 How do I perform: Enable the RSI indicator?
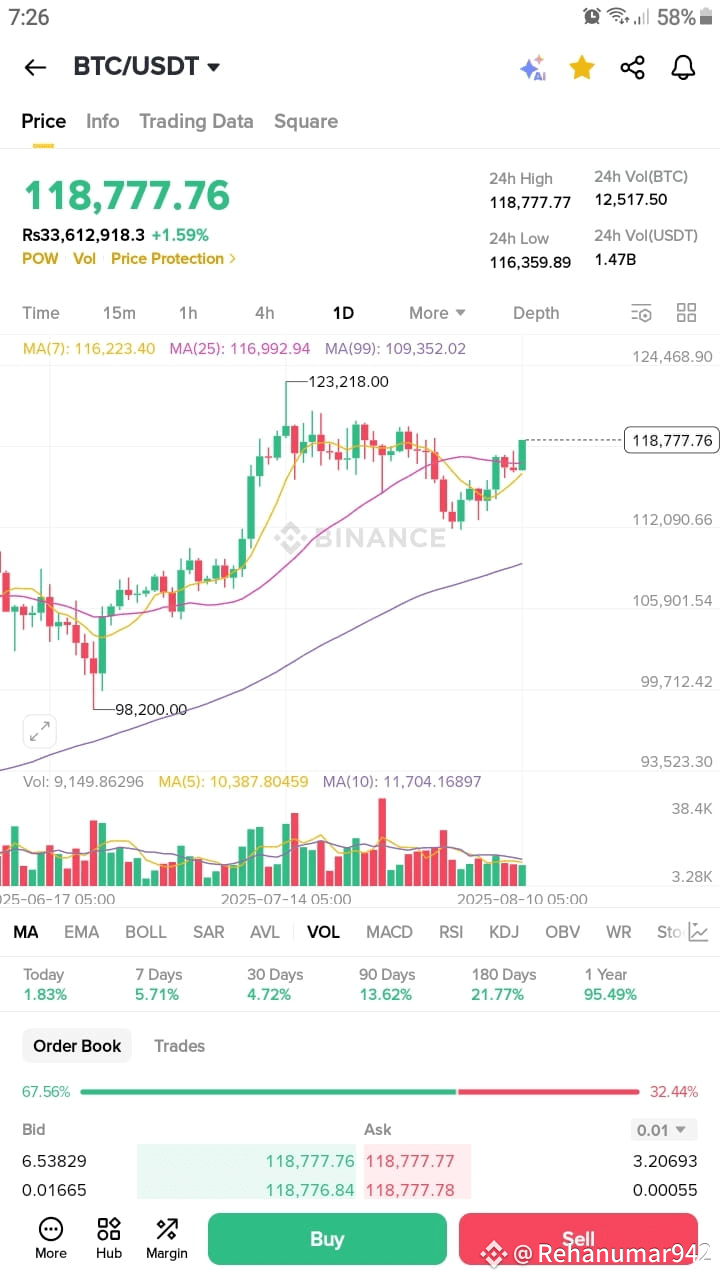tap(451, 932)
